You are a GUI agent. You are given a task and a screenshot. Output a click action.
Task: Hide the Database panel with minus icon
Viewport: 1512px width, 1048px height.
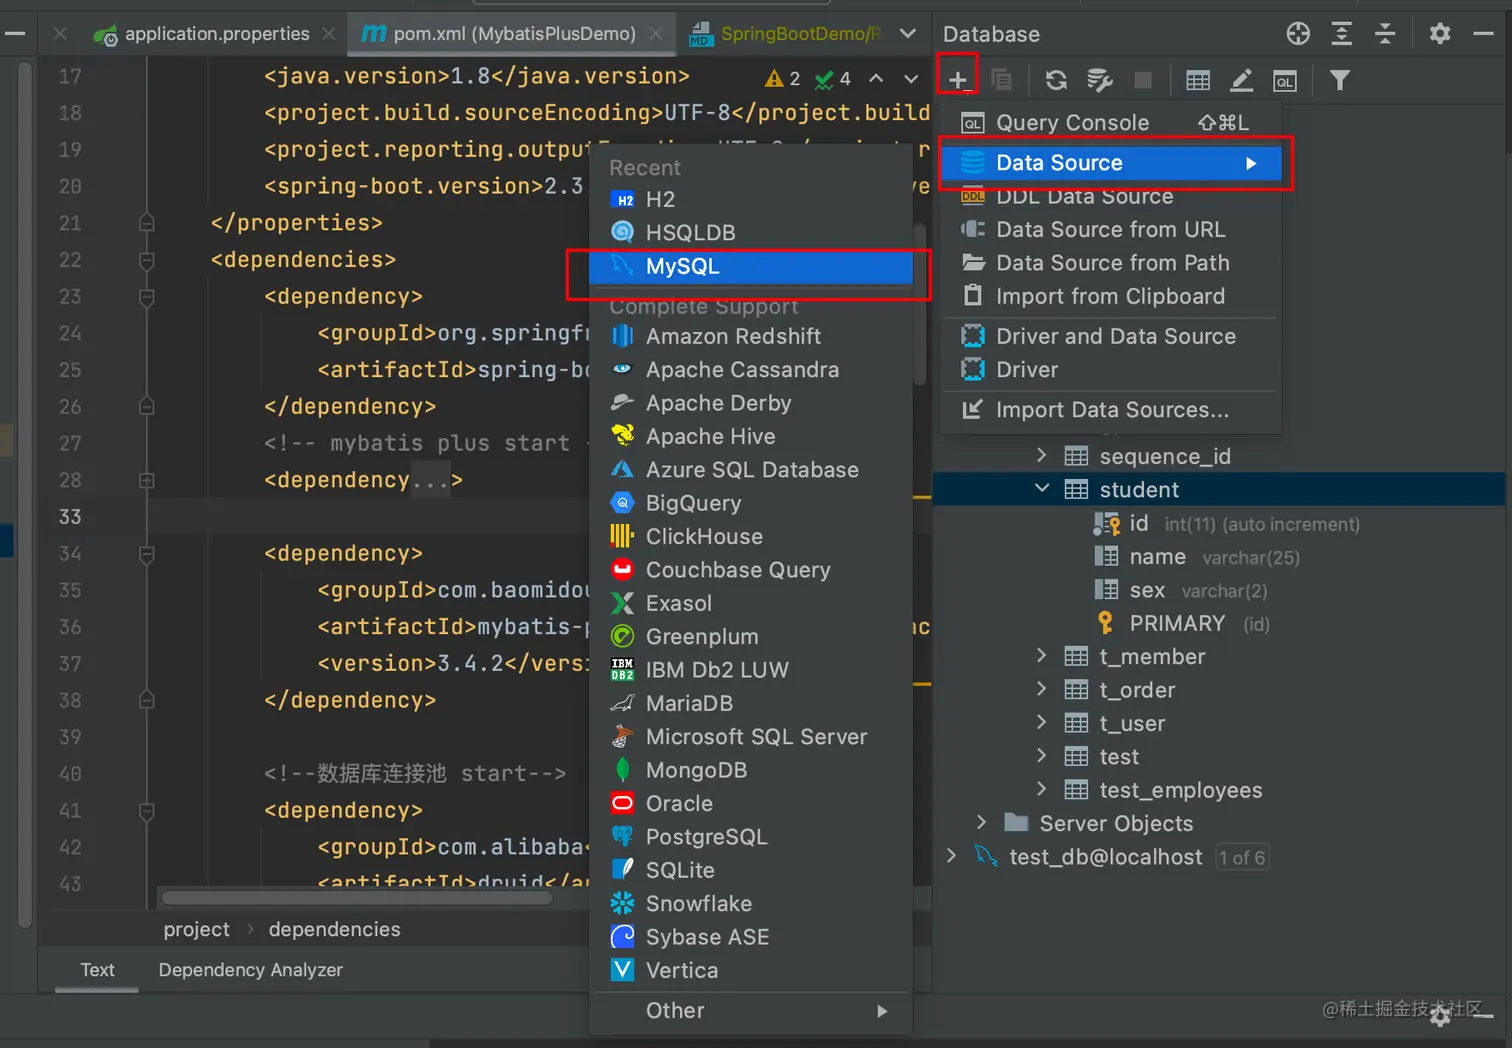click(x=1483, y=33)
